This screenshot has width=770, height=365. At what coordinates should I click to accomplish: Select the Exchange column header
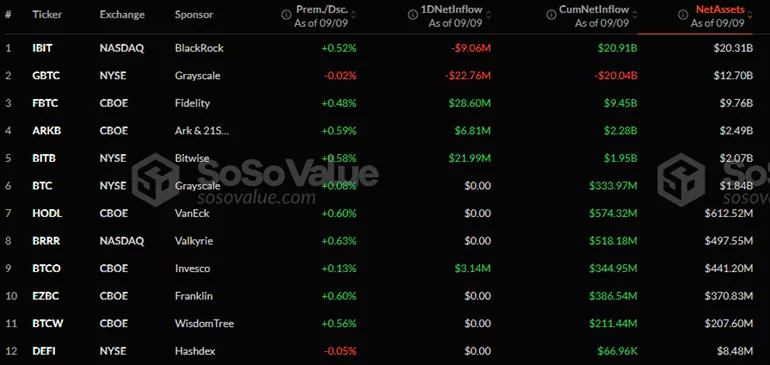click(122, 14)
